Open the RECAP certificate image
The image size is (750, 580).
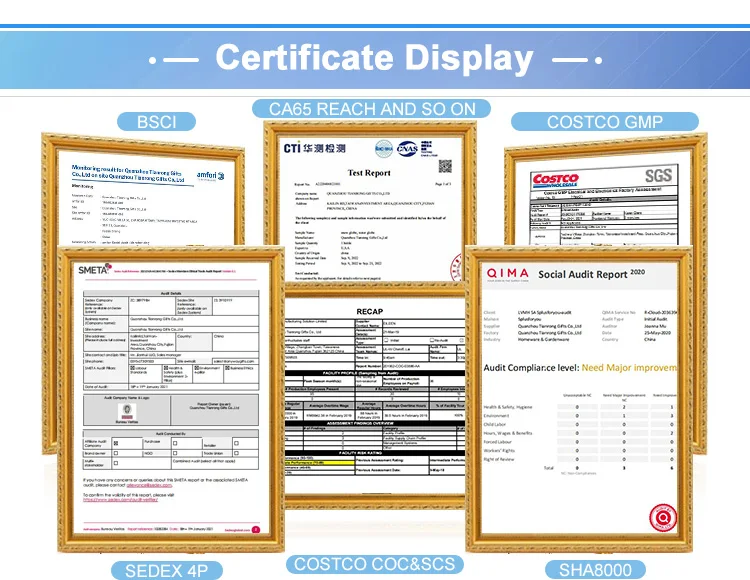click(375, 397)
